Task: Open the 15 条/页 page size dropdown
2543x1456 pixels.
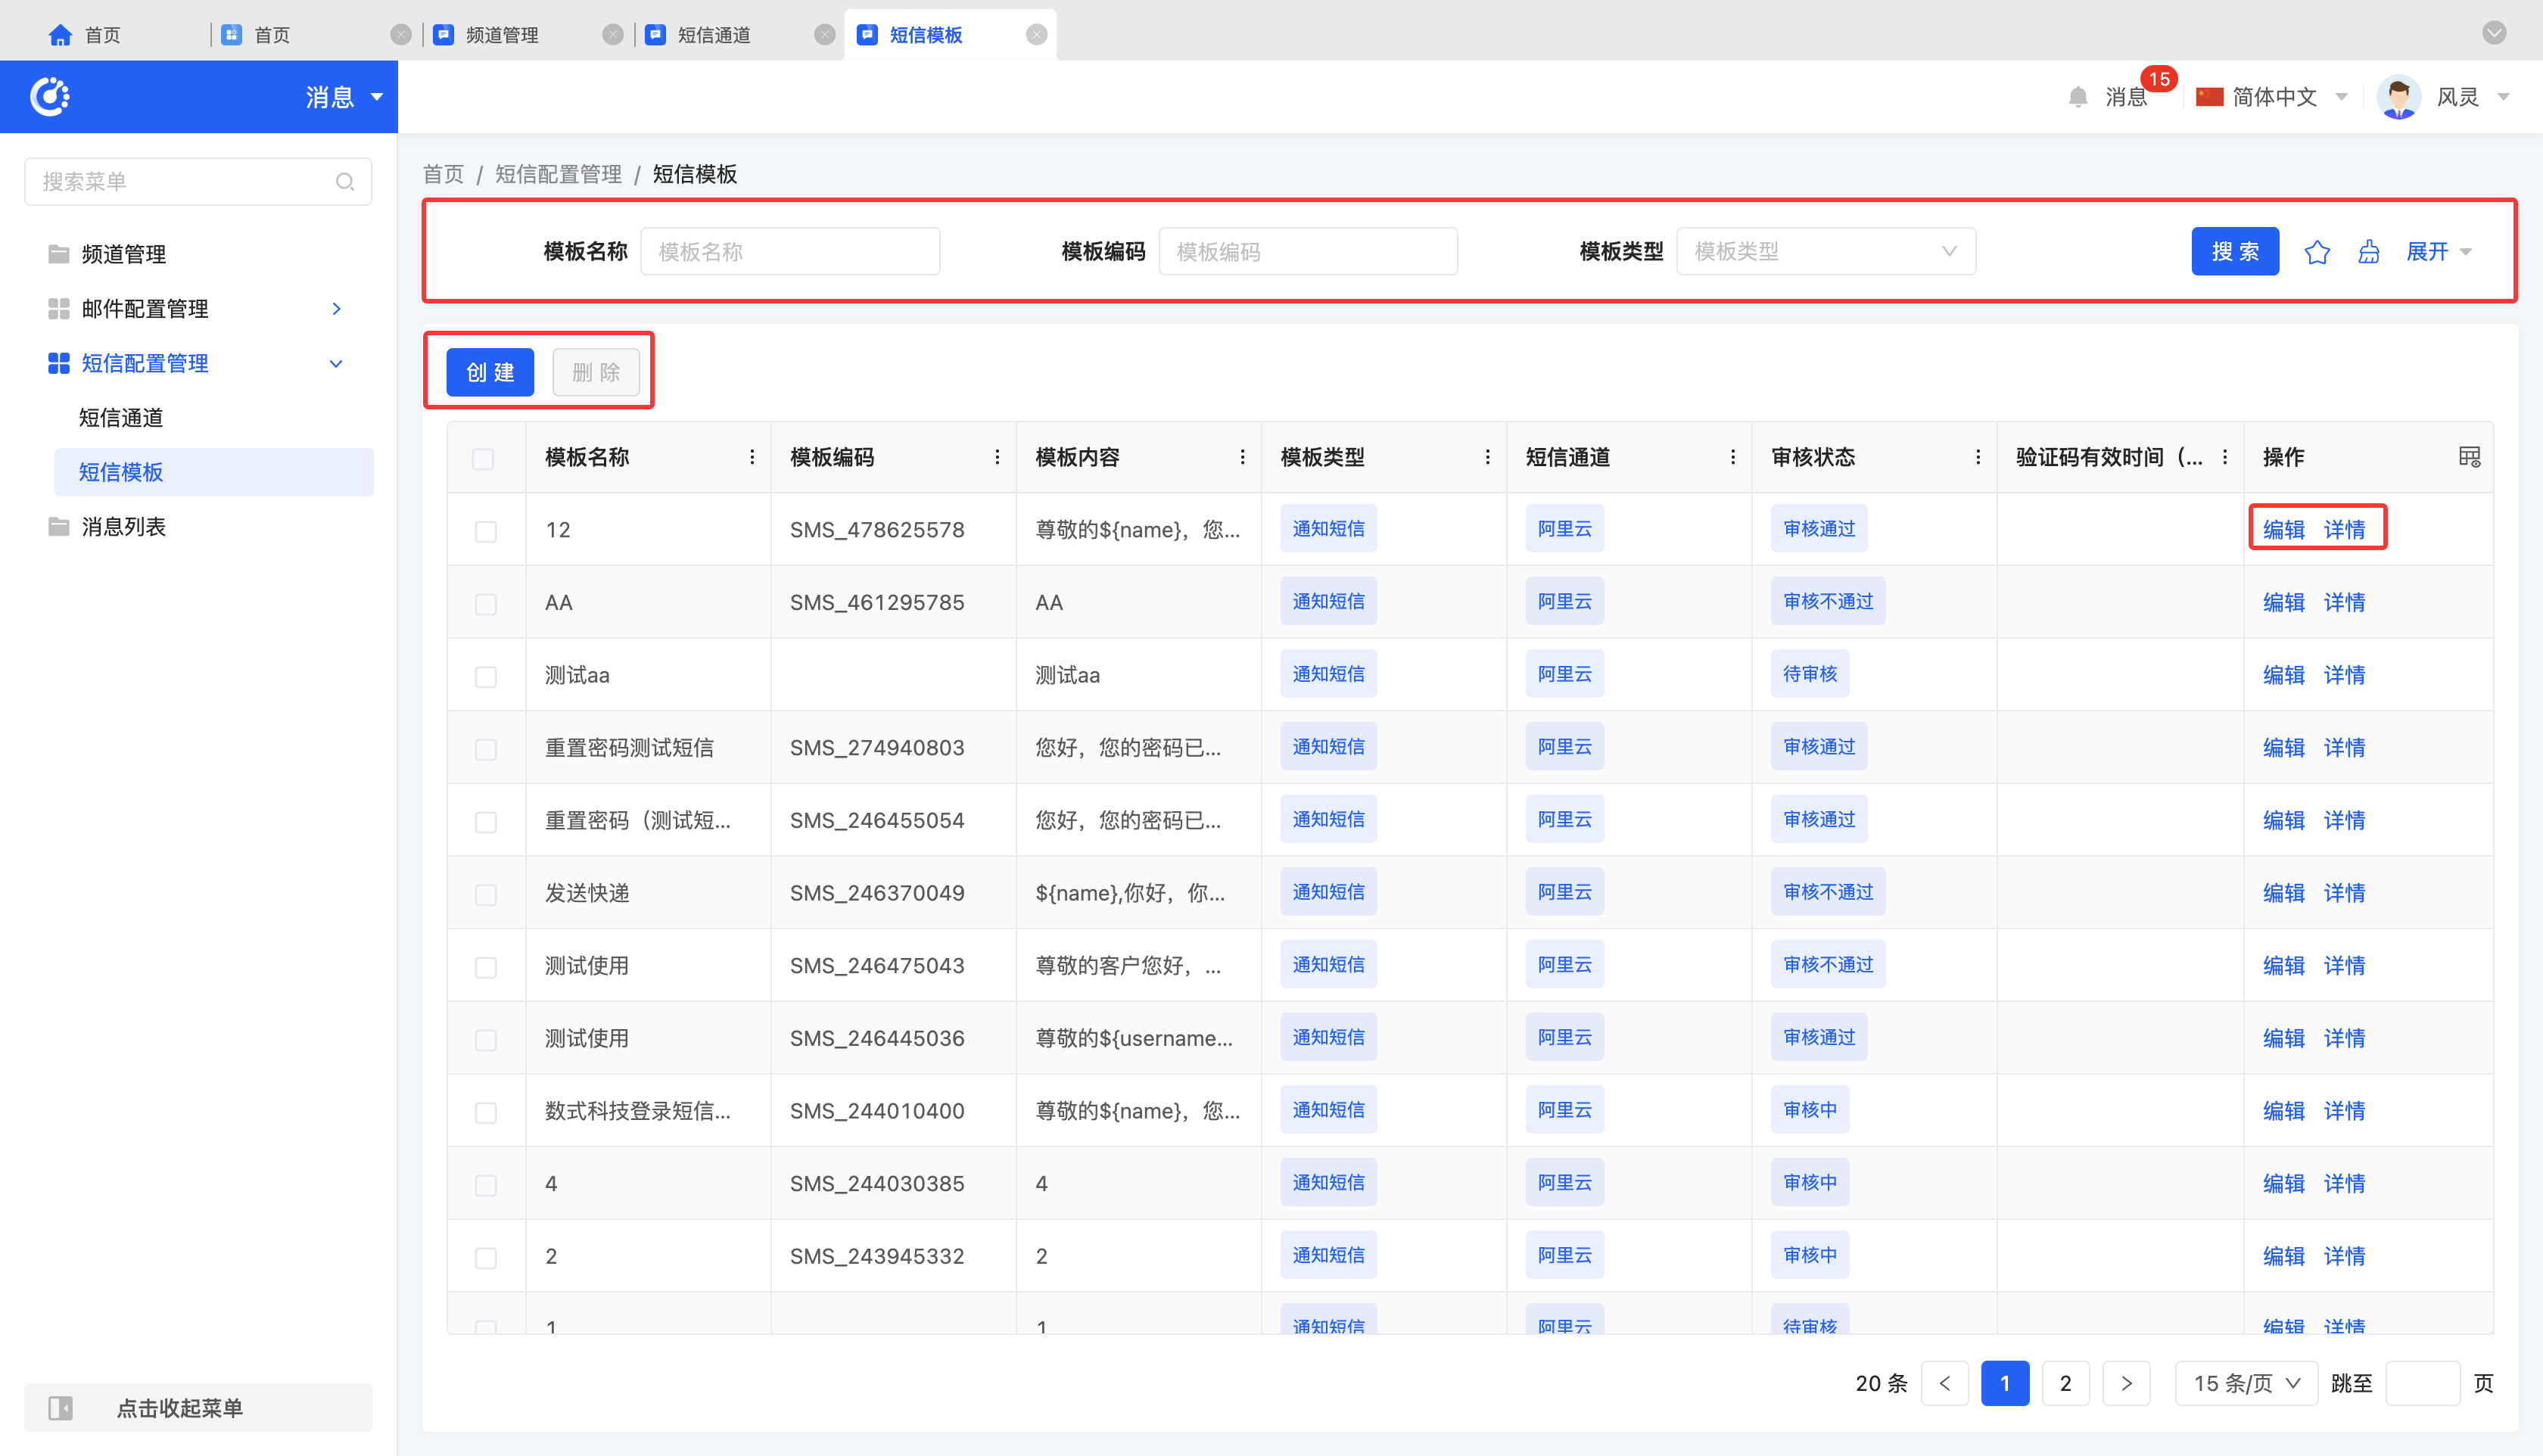Action: point(2246,1384)
